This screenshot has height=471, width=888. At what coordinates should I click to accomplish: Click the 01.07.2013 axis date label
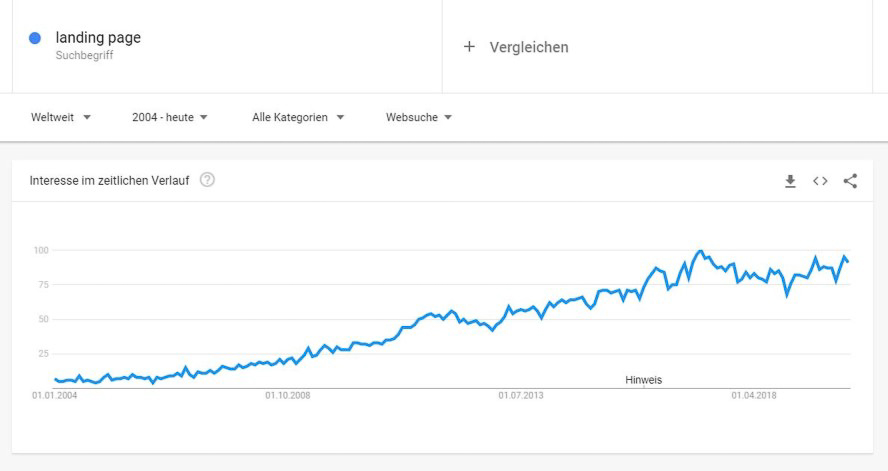(x=520, y=395)
